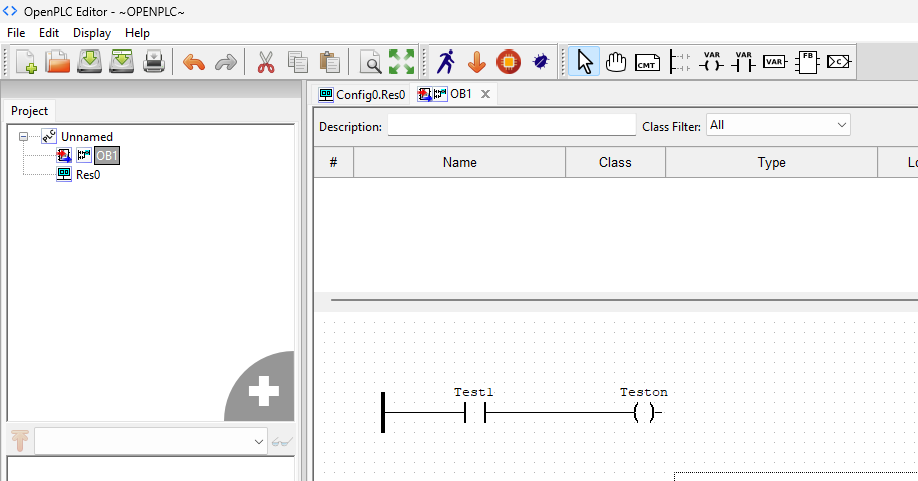Click the Start PLC Simulation running-man icon
This screenshot has height=481, width=918.
pyautogui.click(x=446, y=62)
